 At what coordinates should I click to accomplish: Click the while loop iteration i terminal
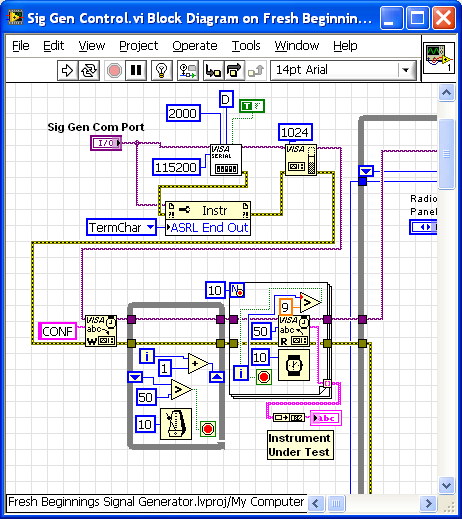147,356
